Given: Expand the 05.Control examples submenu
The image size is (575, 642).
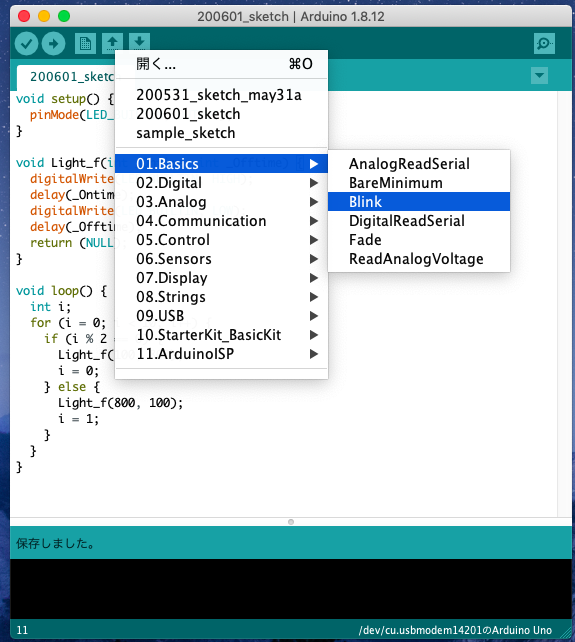Looking at the screenshot, I should click(x=221, y=240).
